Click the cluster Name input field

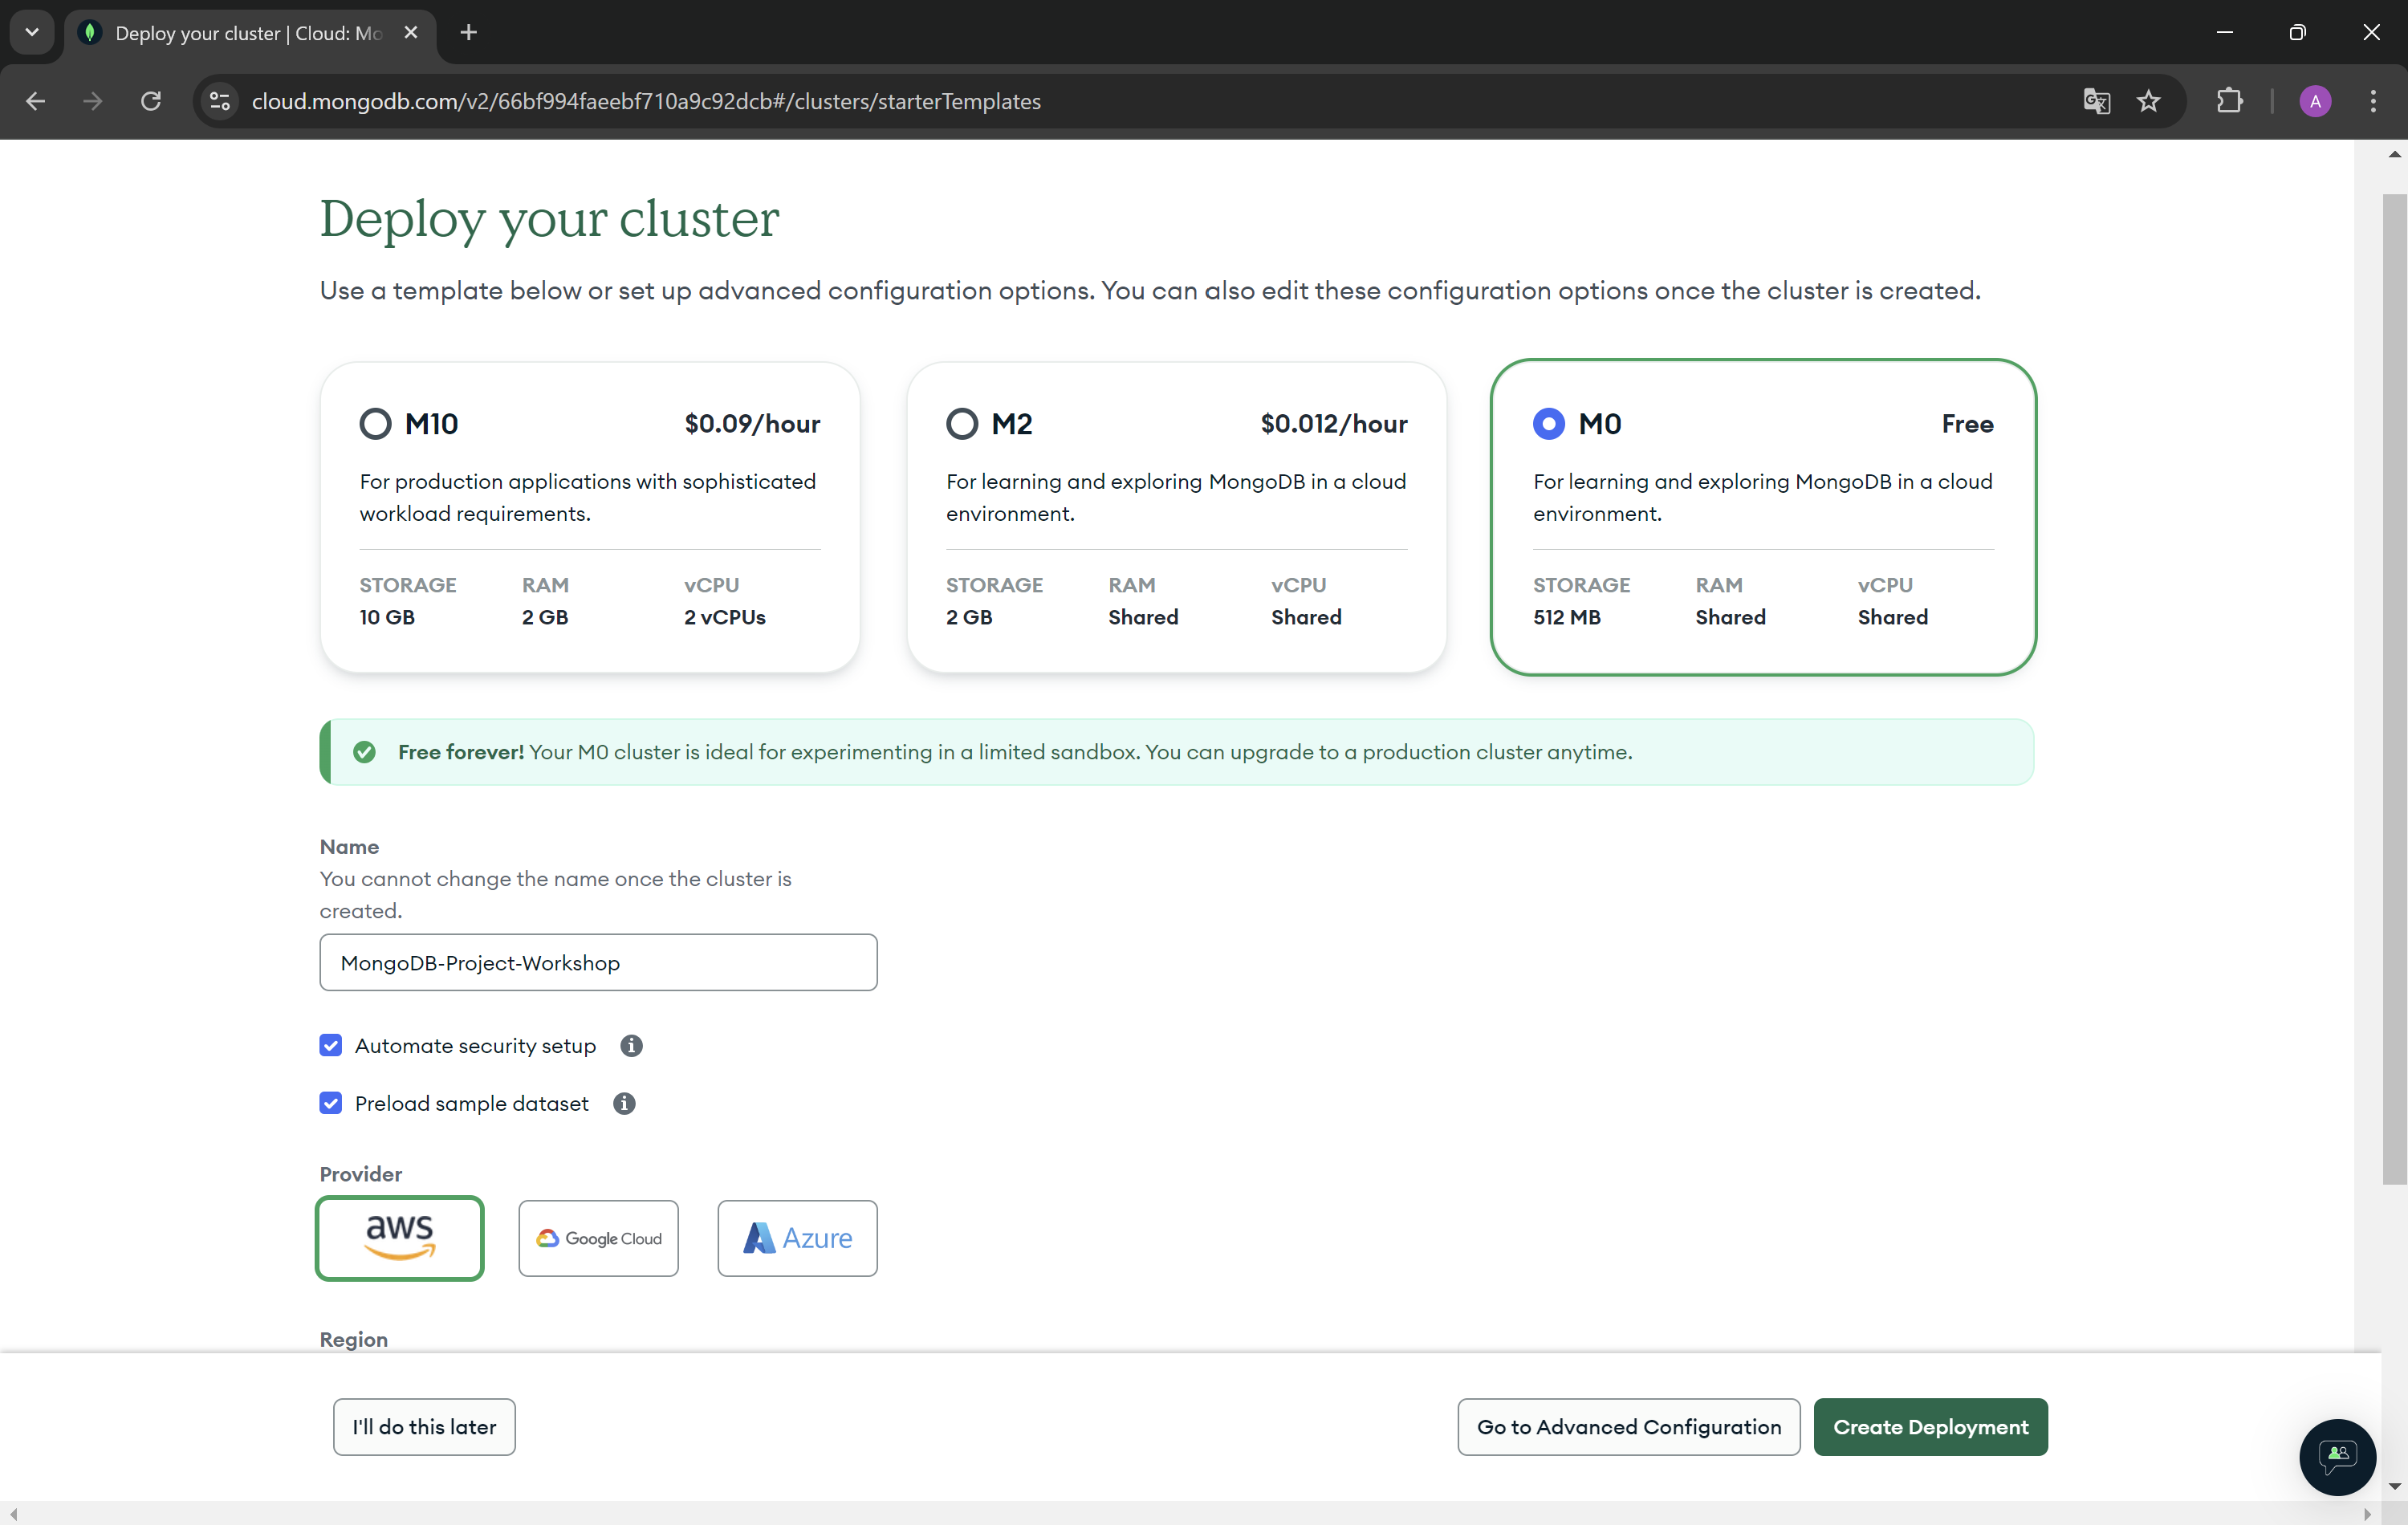click(x=598, y=962)
